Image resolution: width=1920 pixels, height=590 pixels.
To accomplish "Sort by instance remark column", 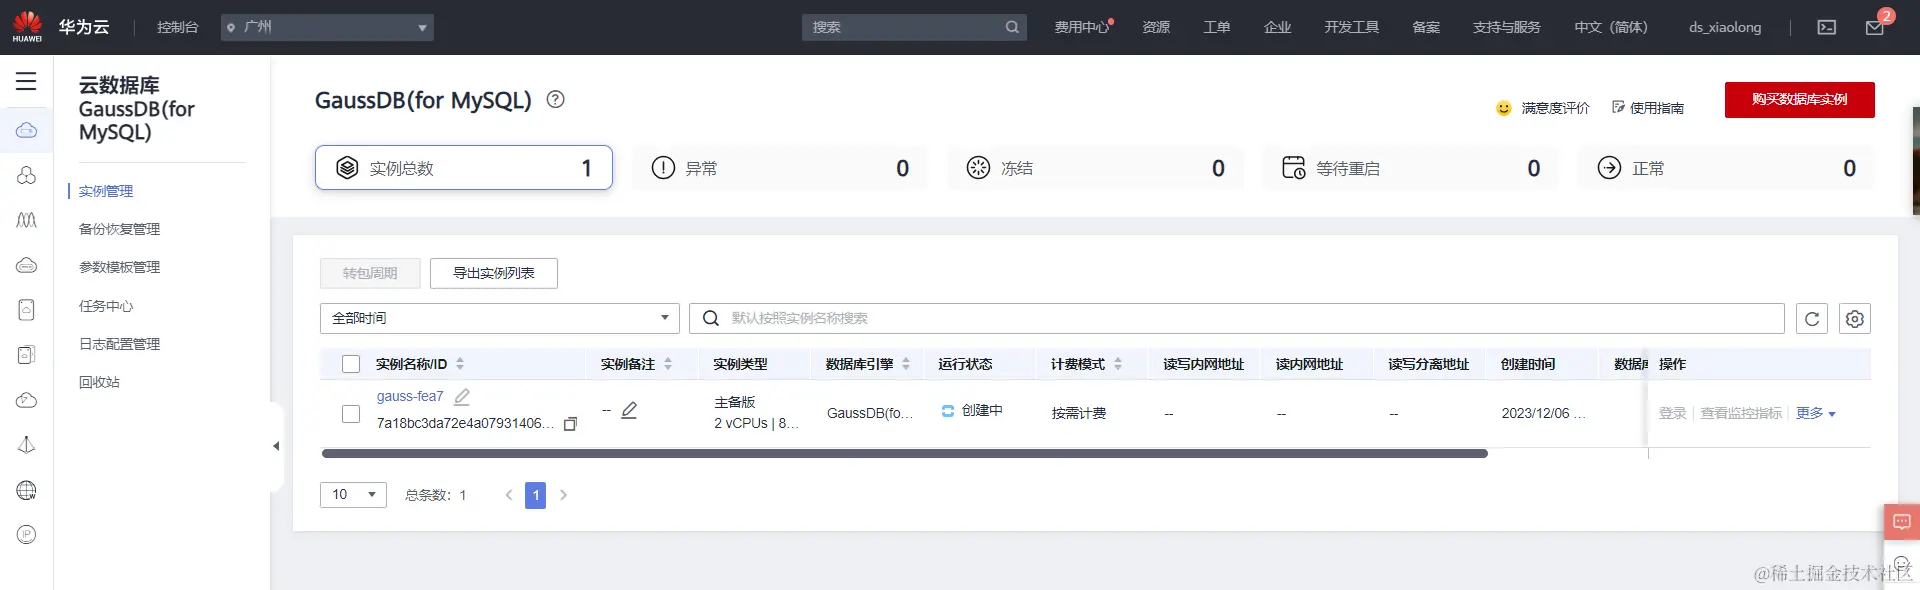I will click(x=668, y=364).
